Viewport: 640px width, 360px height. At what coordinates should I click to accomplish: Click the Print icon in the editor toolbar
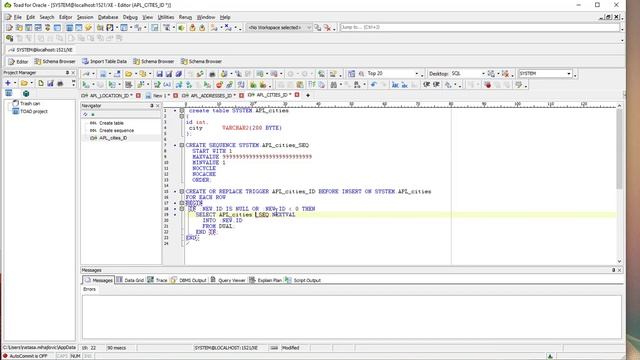tap(212, 74)
